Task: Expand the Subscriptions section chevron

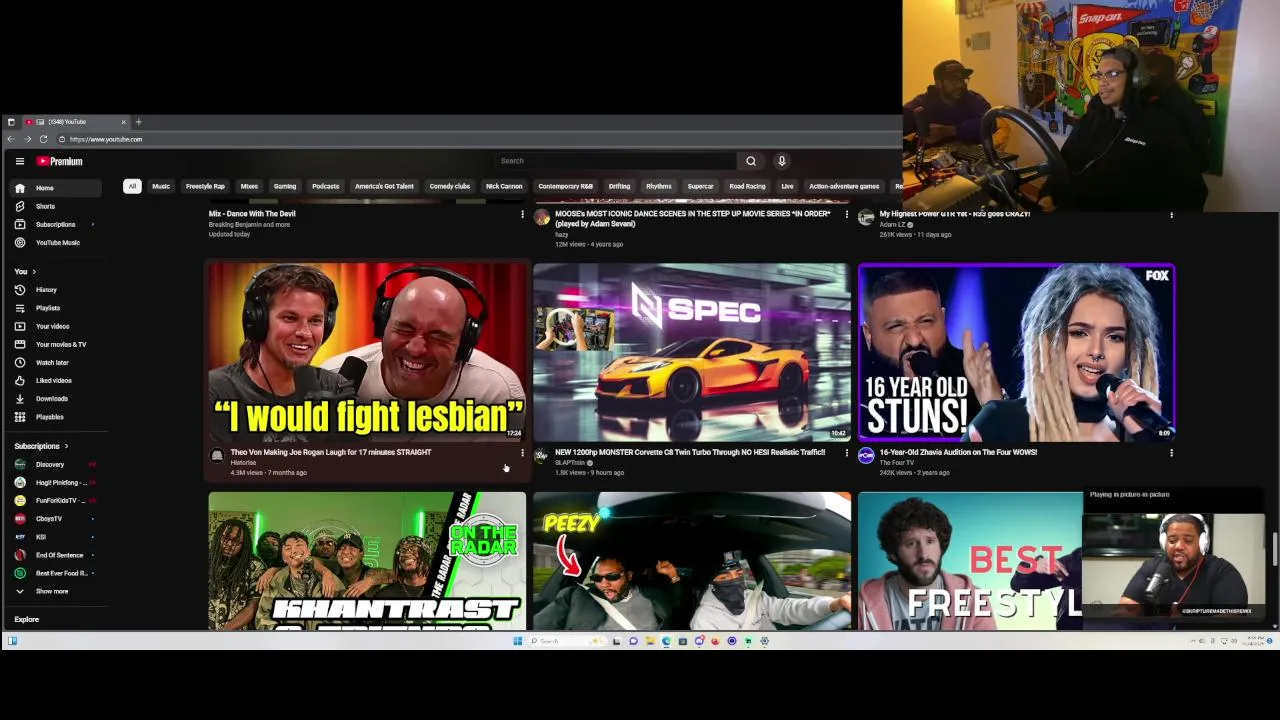Action: point(66,446)
